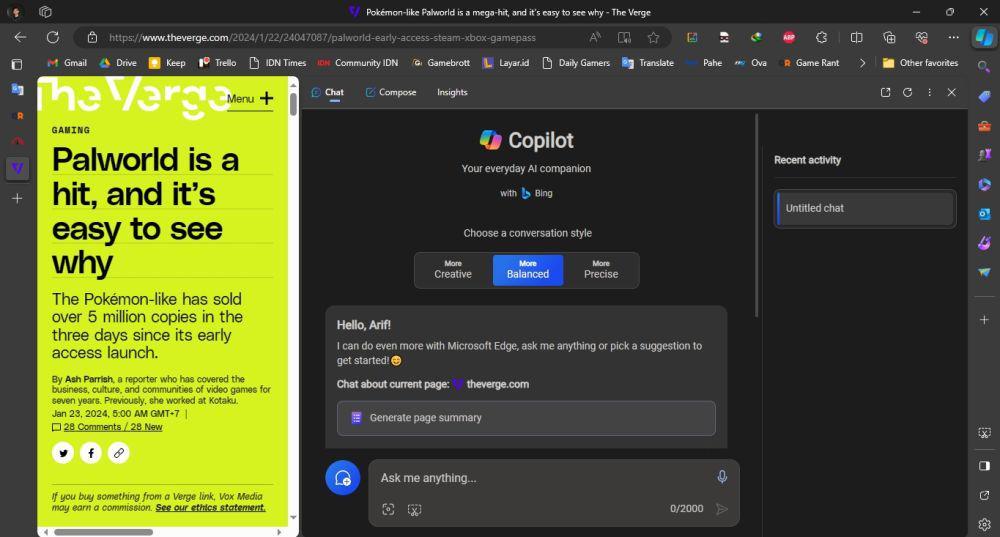This screenshot has height=537, width=1000.
Task: Toggle the Copilot sidebar icon
Action: point(984,38)
